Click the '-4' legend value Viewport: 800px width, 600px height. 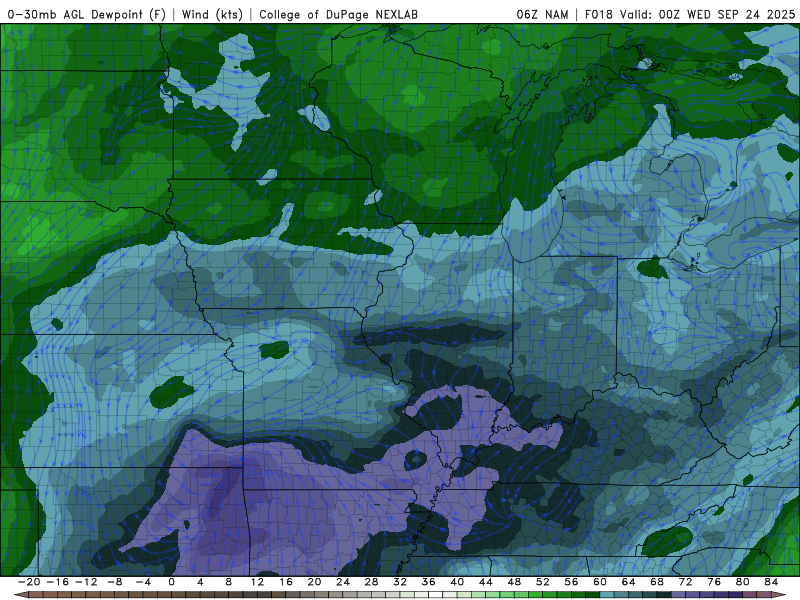click(143, 582)
